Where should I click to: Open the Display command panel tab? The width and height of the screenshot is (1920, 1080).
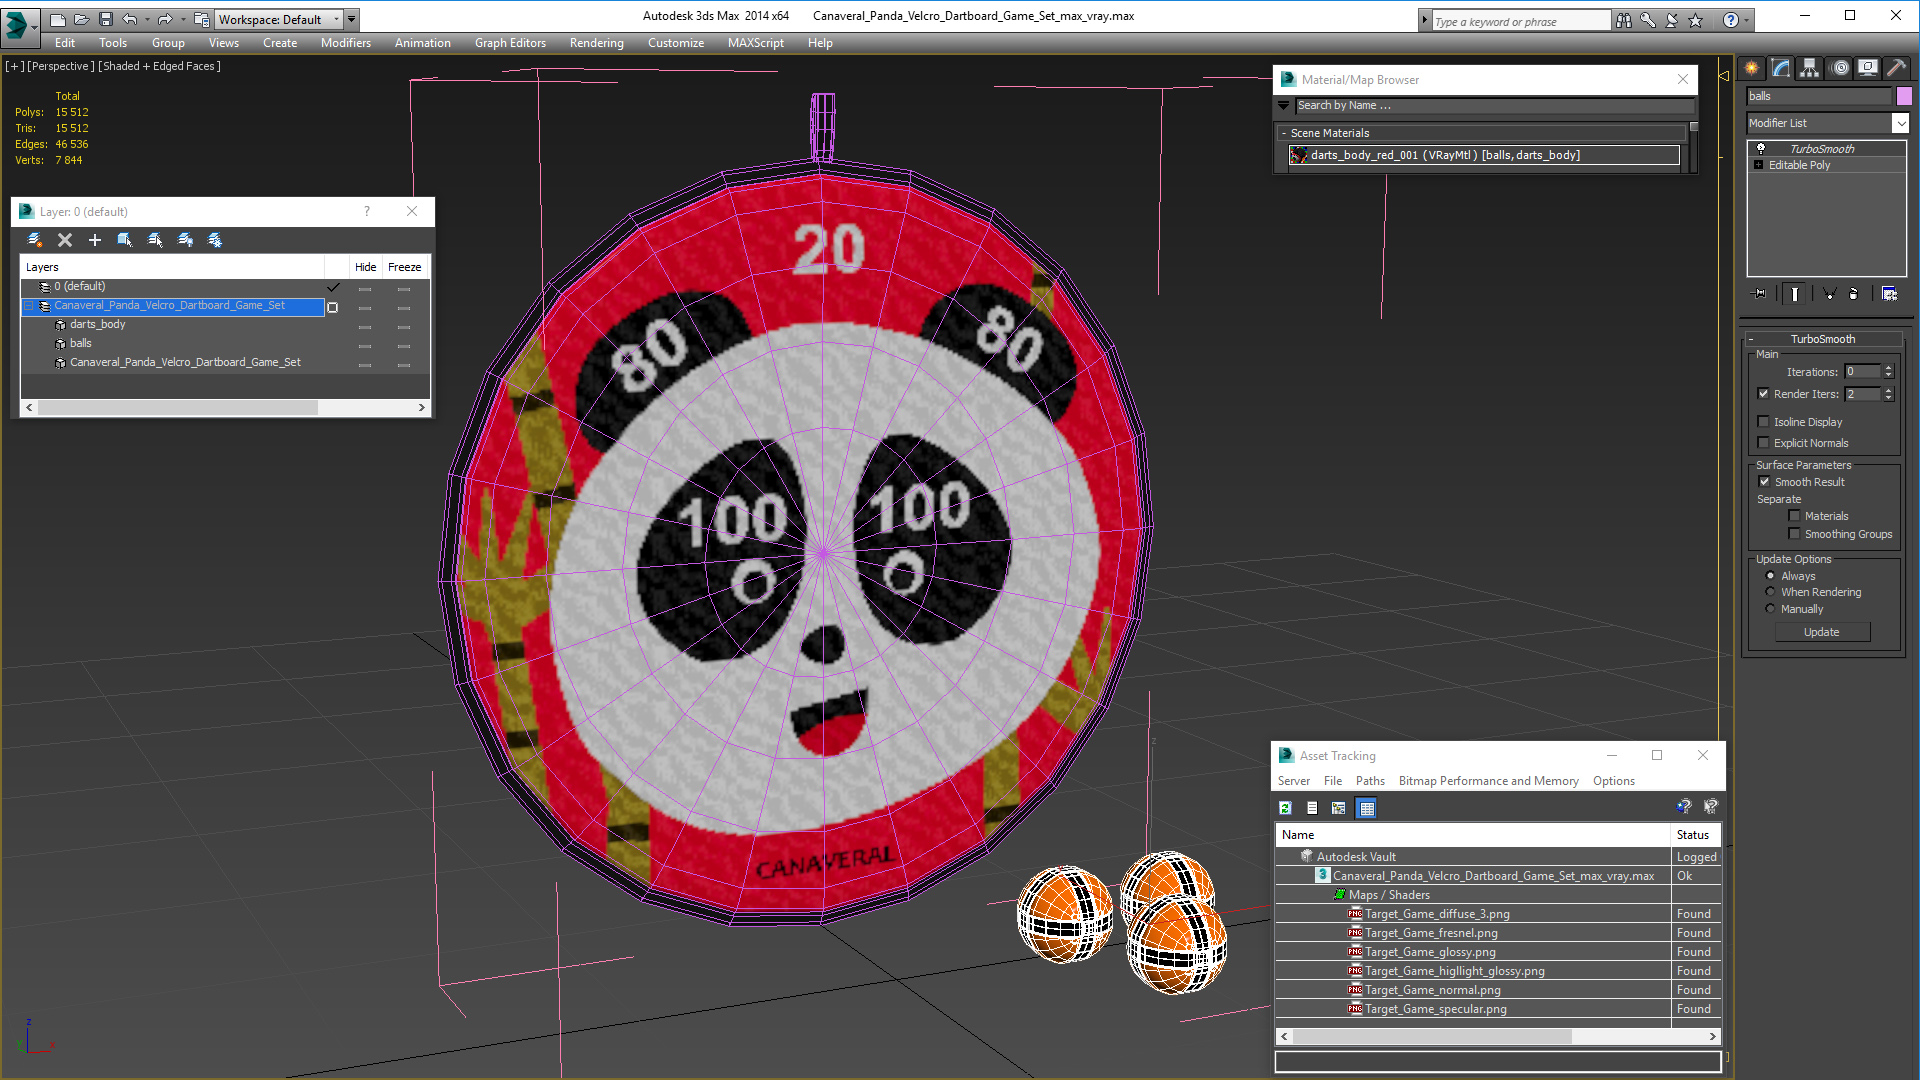click(x=1868, y=68)
